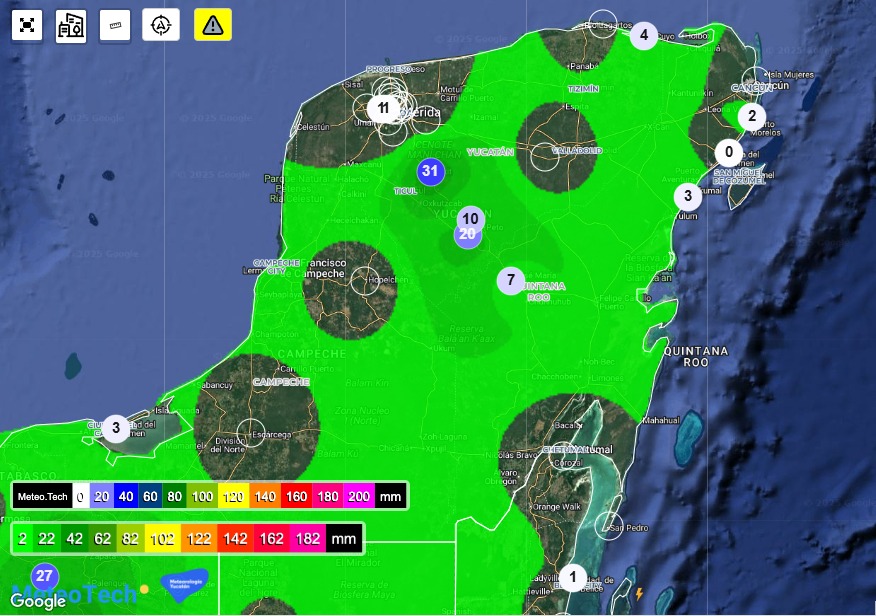Click the Xpujil map label

pos(436,448)
